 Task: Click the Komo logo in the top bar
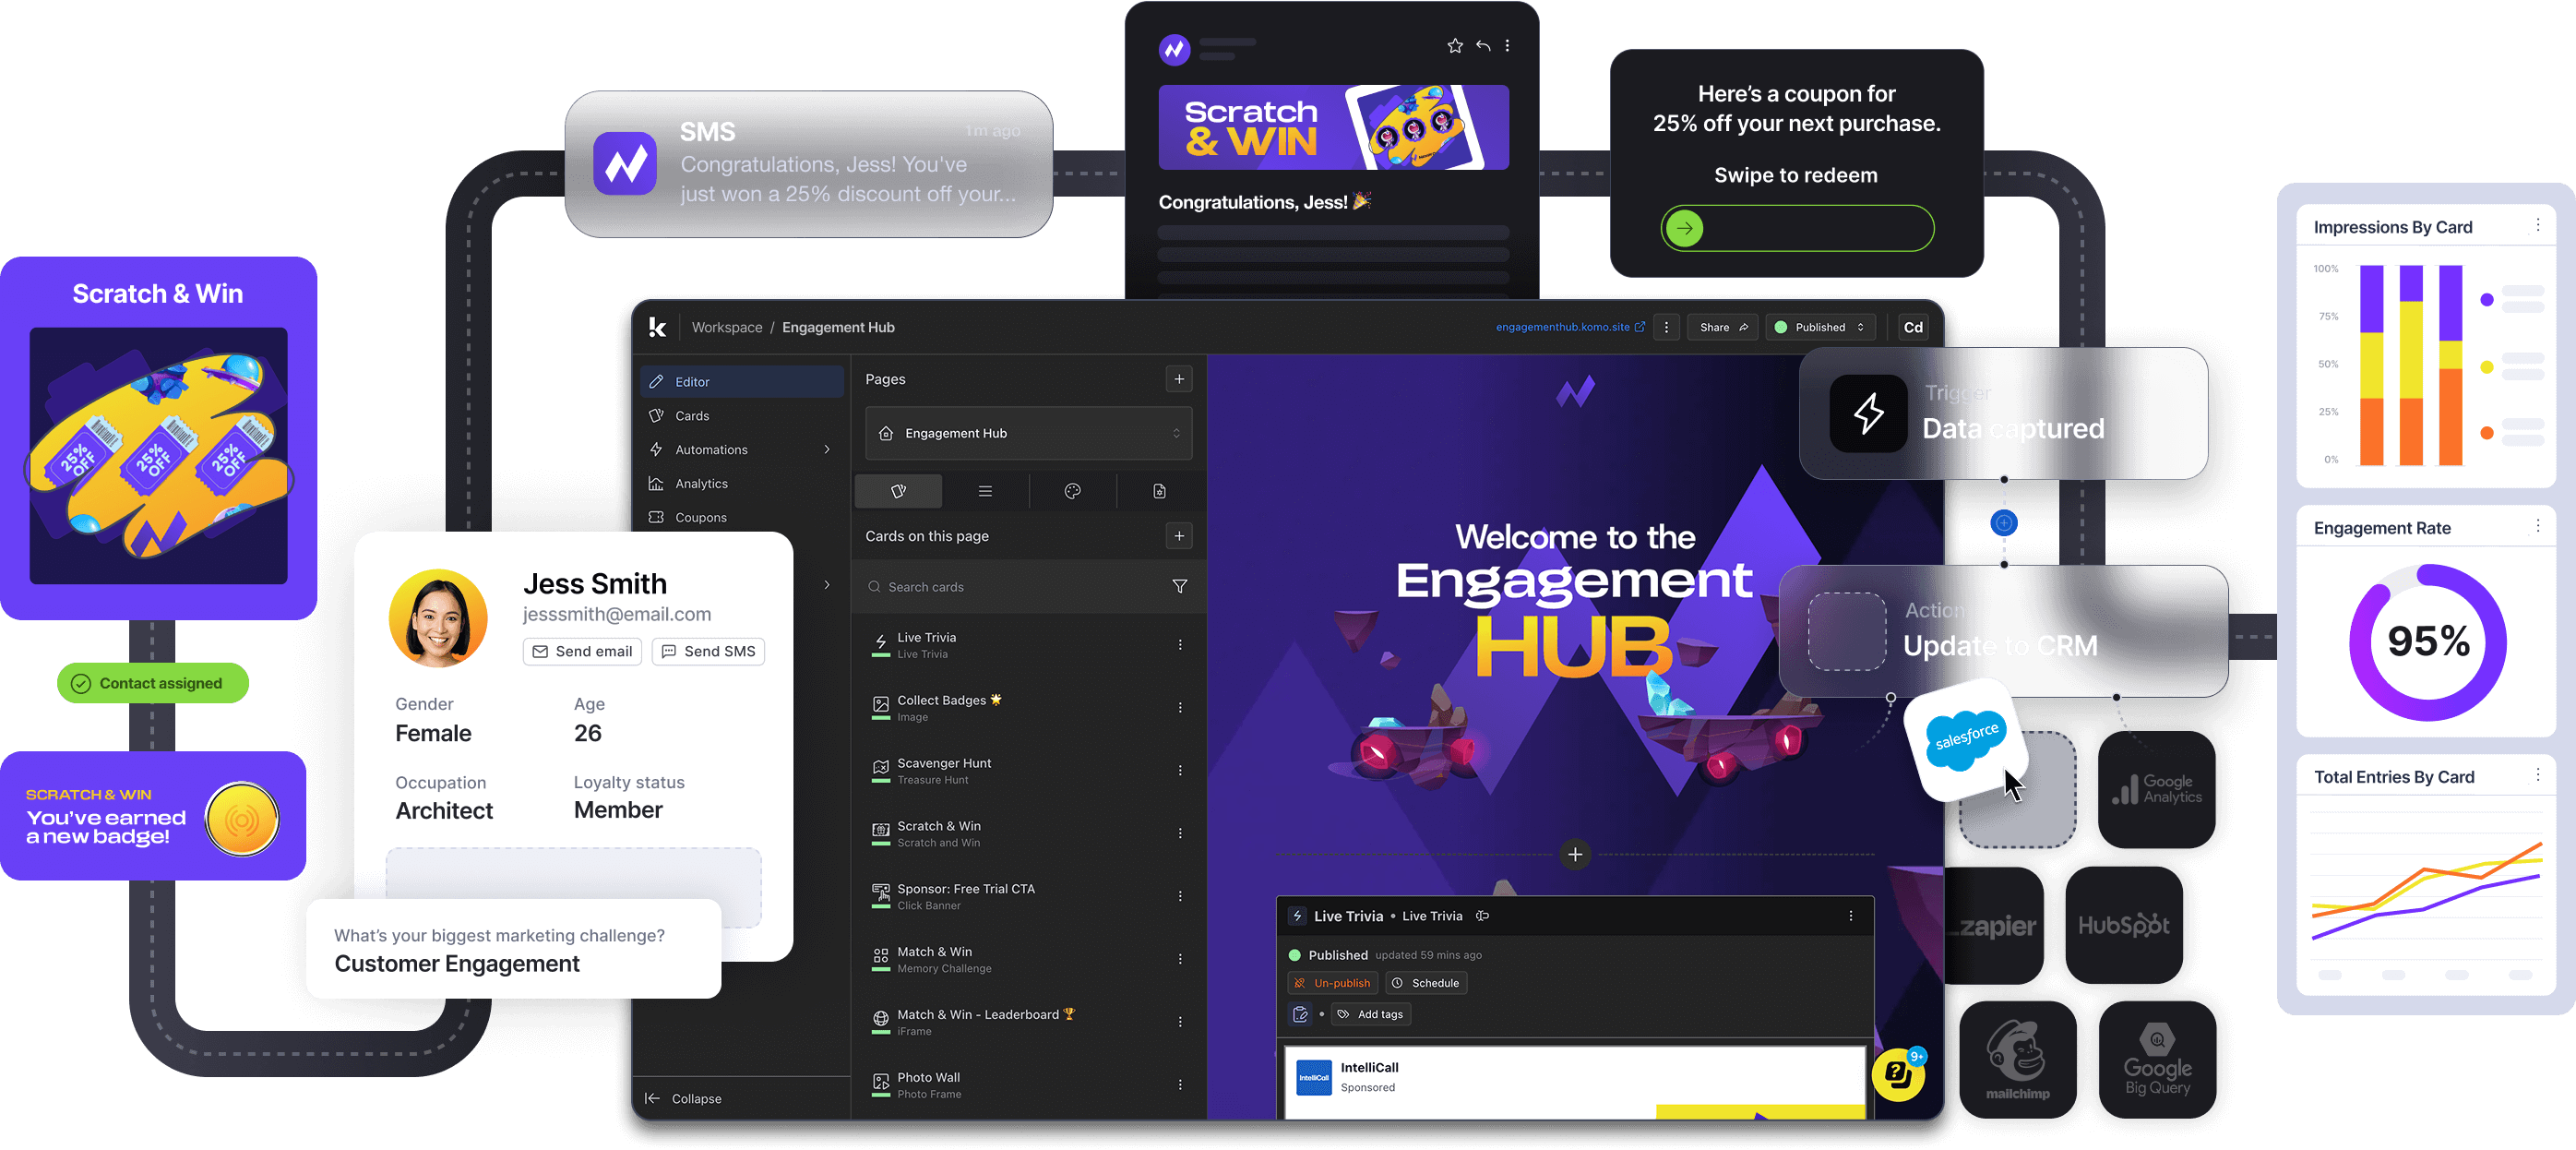tap(657, 327)
